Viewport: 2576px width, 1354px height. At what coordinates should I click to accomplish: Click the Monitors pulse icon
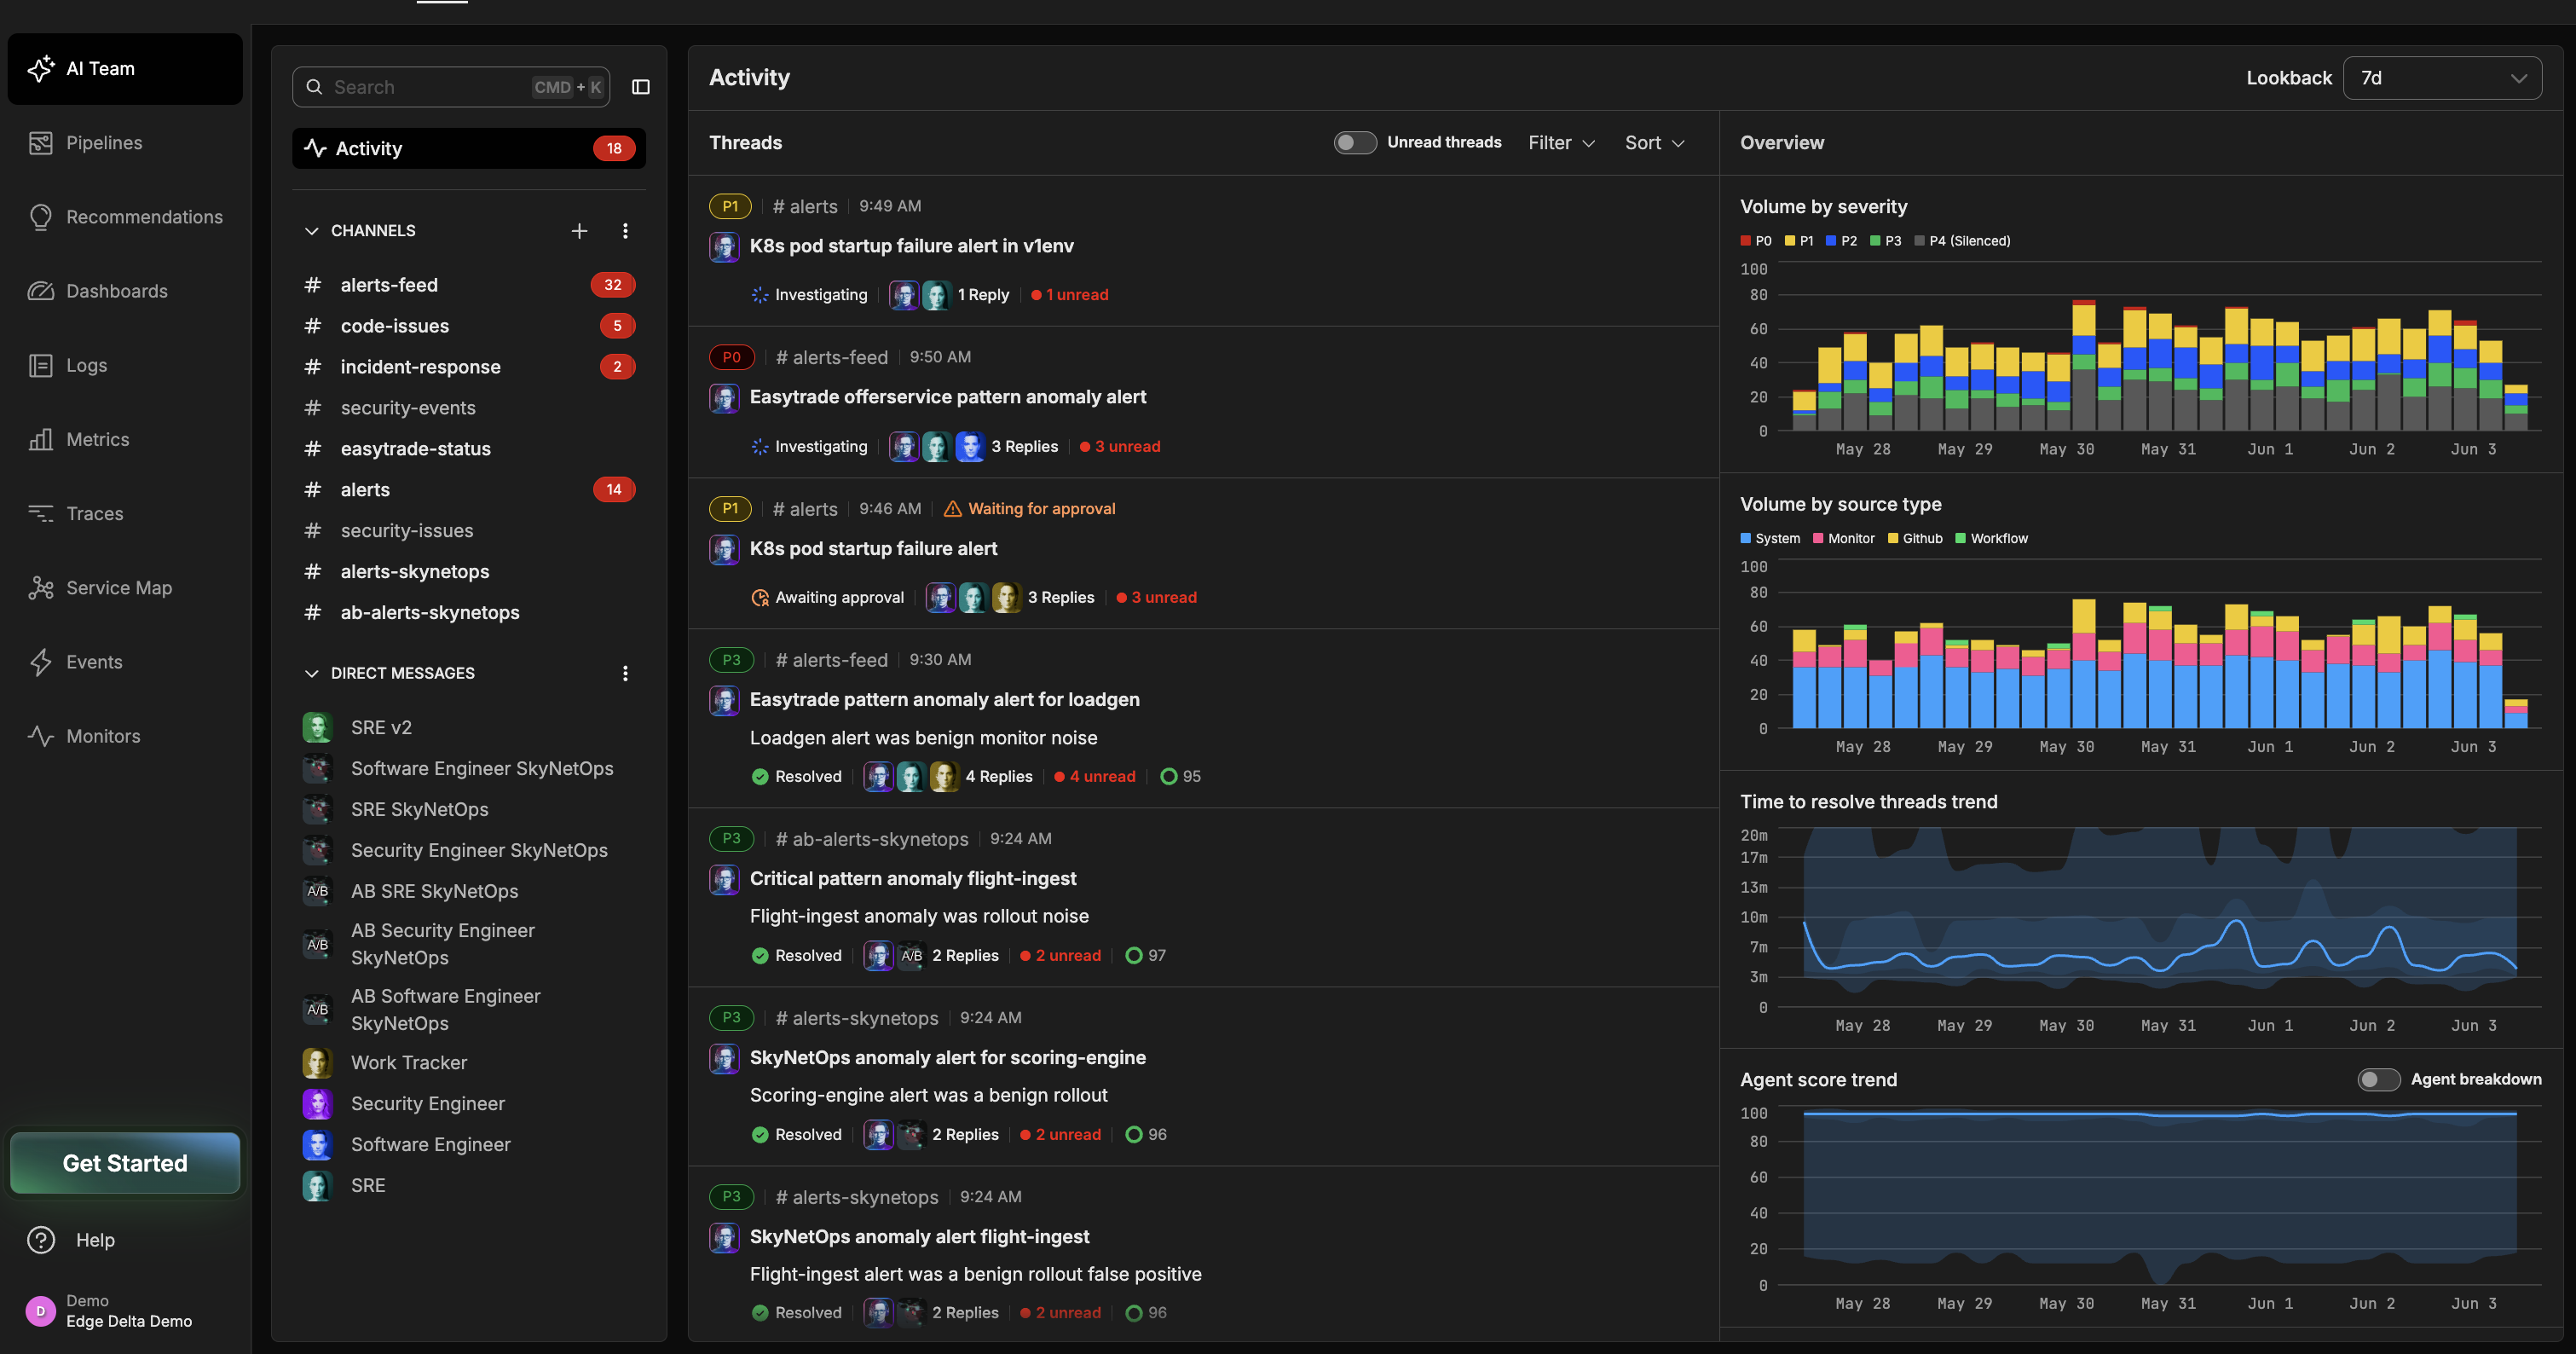41,735
